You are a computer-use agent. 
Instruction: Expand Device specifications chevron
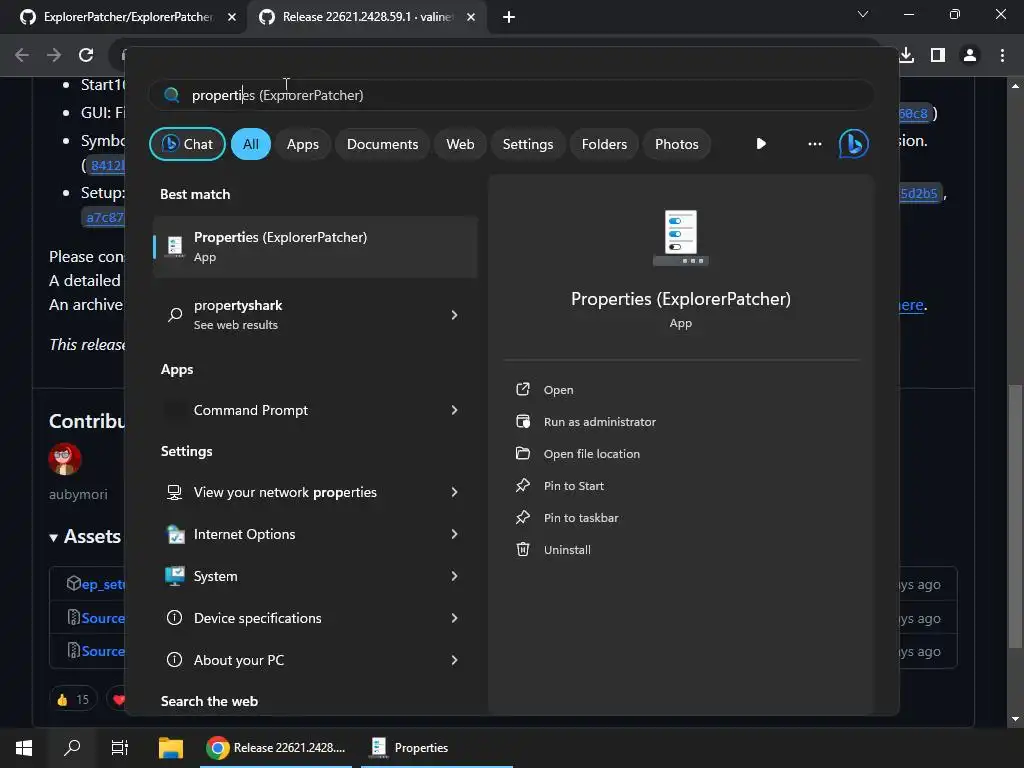(x=455, y=618)
